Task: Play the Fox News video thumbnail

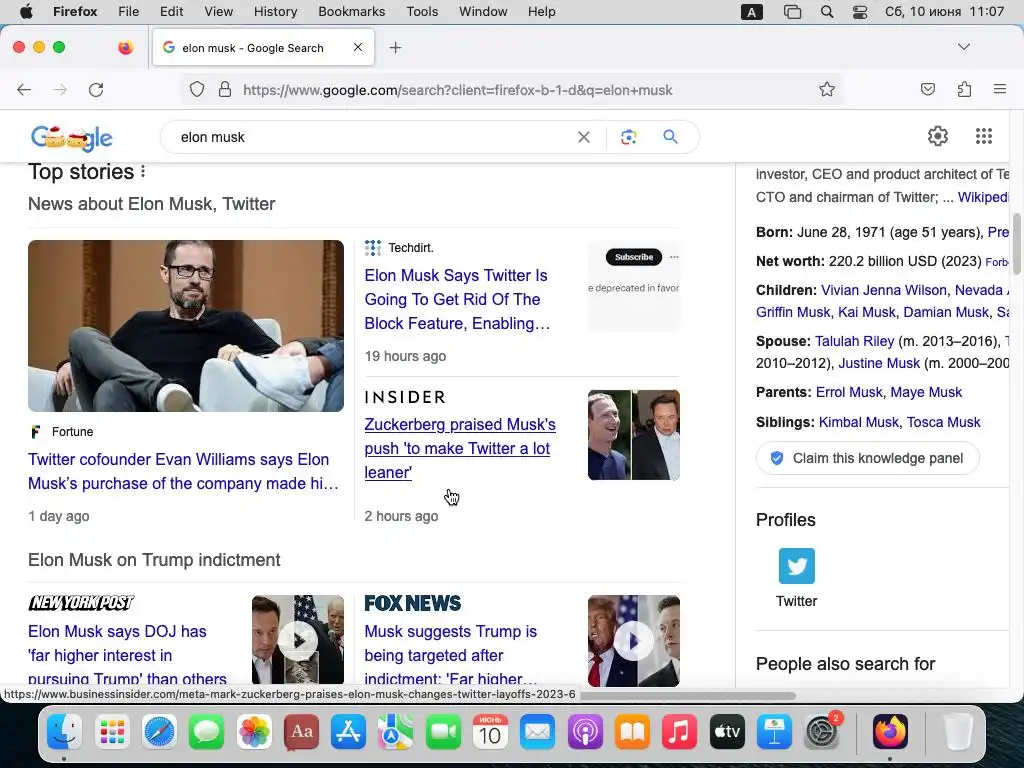Action: tap(633, 641)
